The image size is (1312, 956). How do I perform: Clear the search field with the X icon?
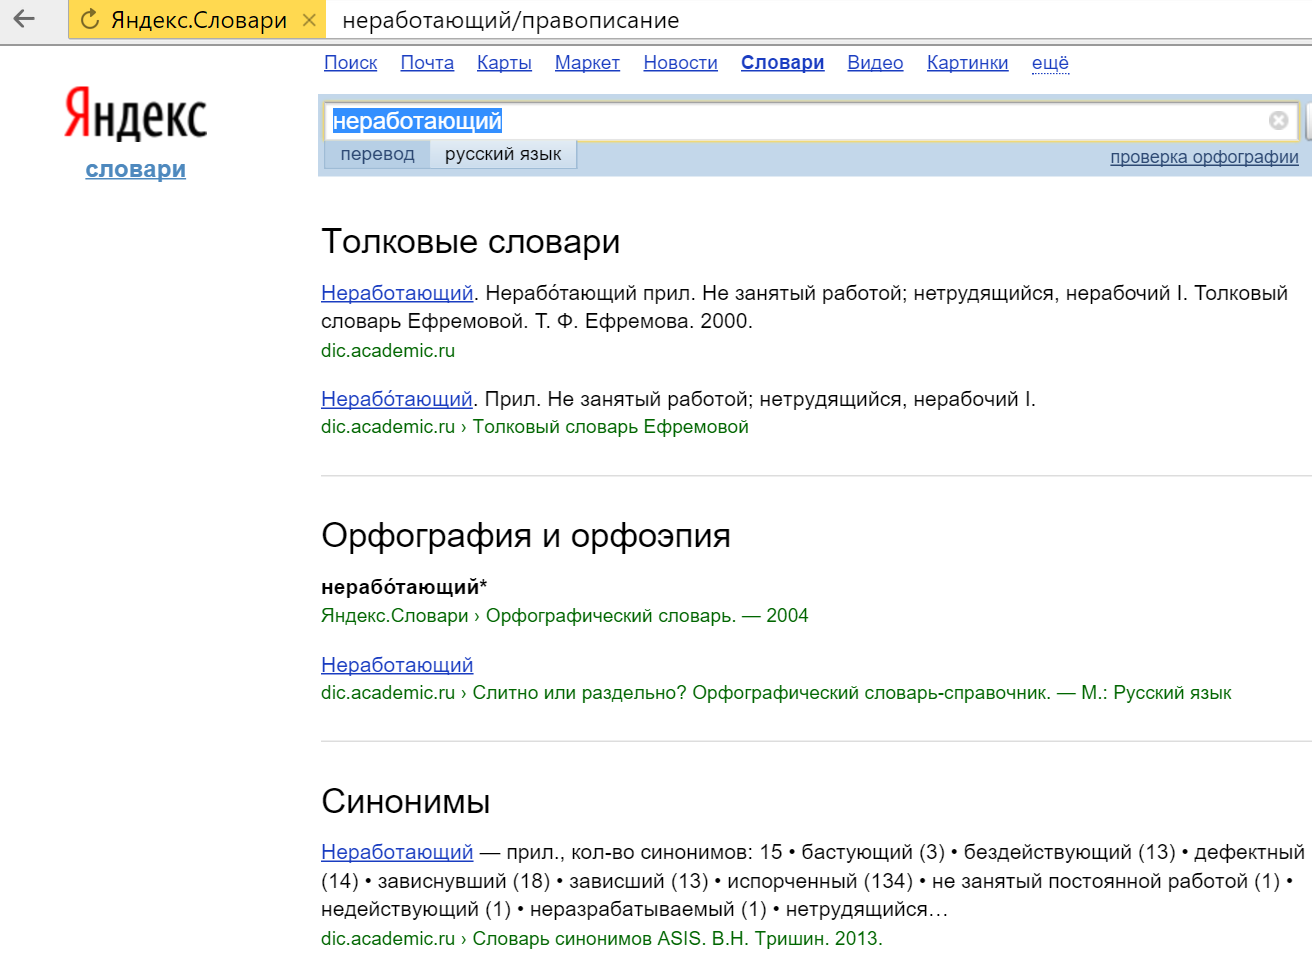pos(1278,121)
